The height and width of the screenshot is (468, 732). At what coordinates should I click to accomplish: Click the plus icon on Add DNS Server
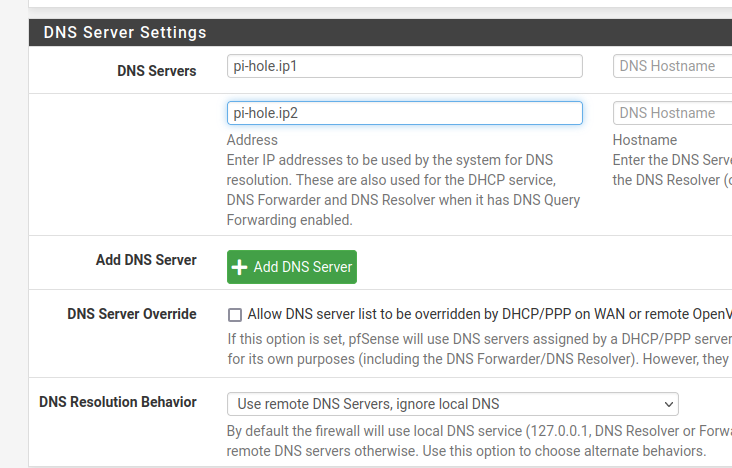coord(240,267)
